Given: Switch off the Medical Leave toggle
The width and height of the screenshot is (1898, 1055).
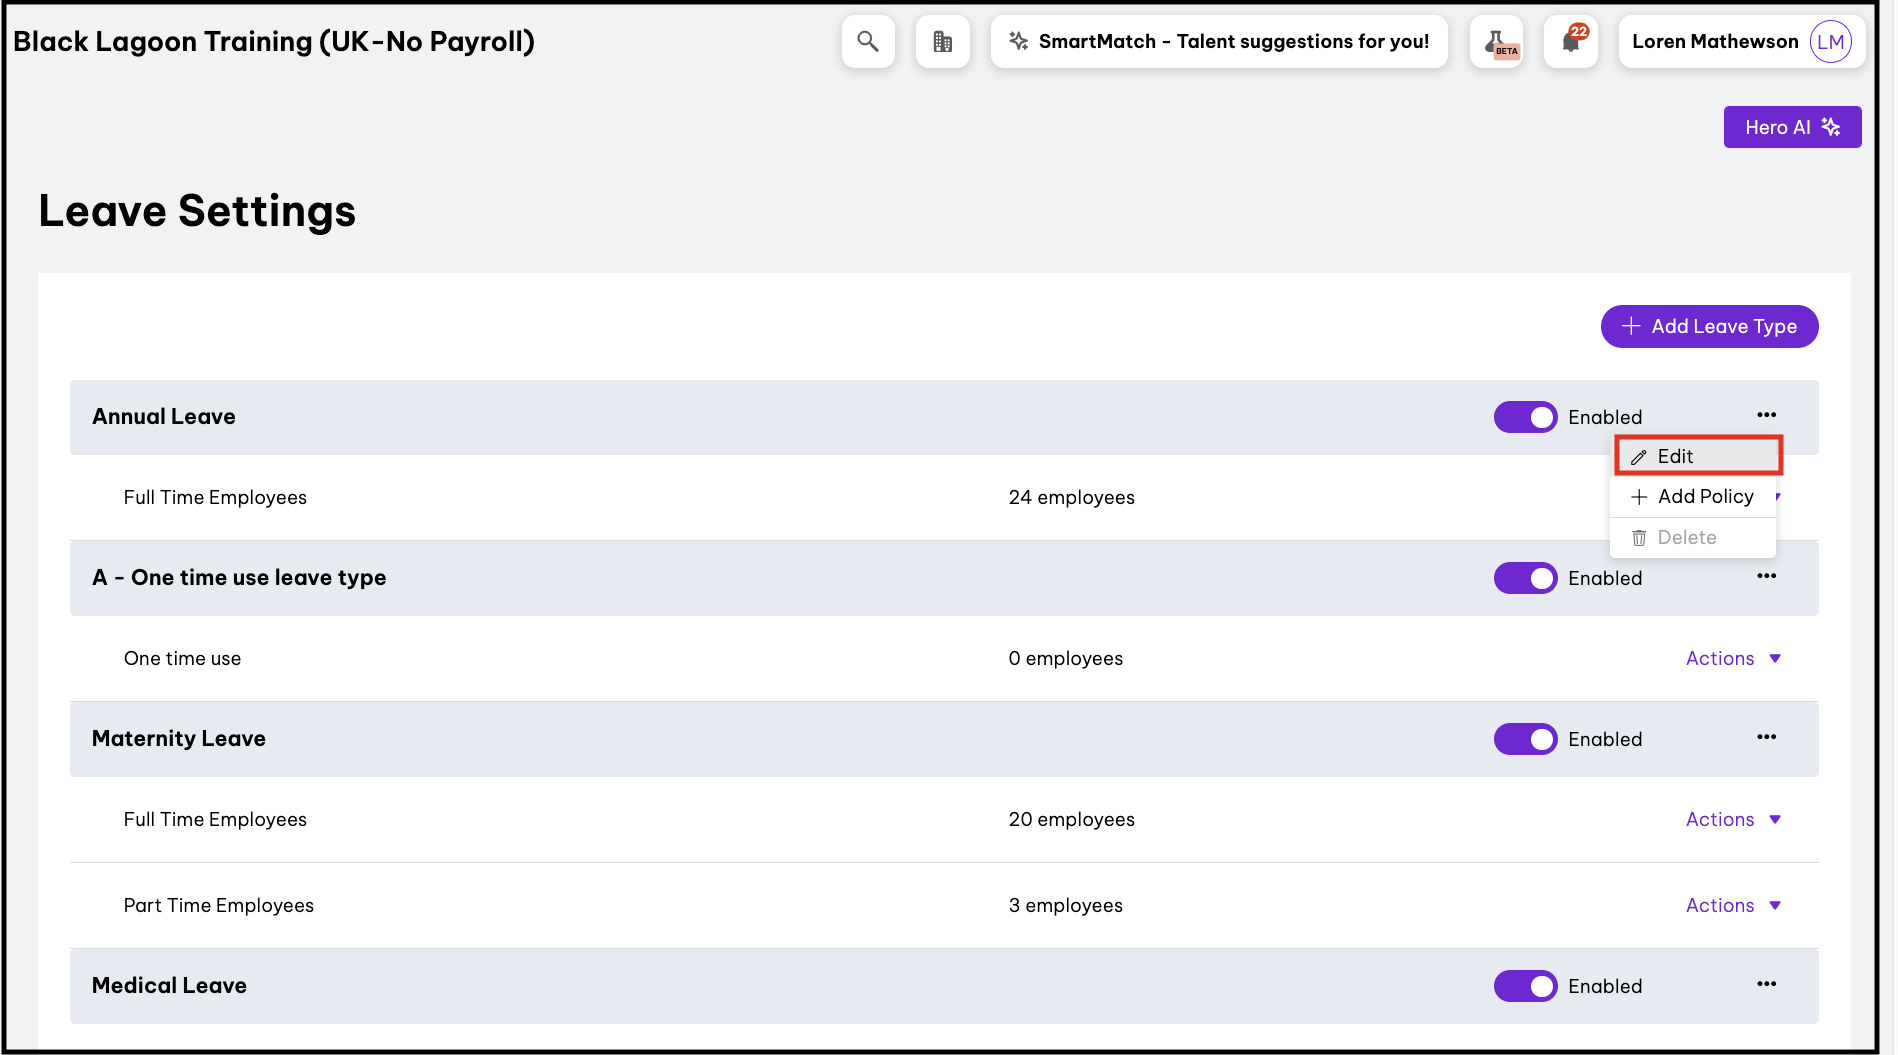Looking at the screenshot, I should (1525, 986).
